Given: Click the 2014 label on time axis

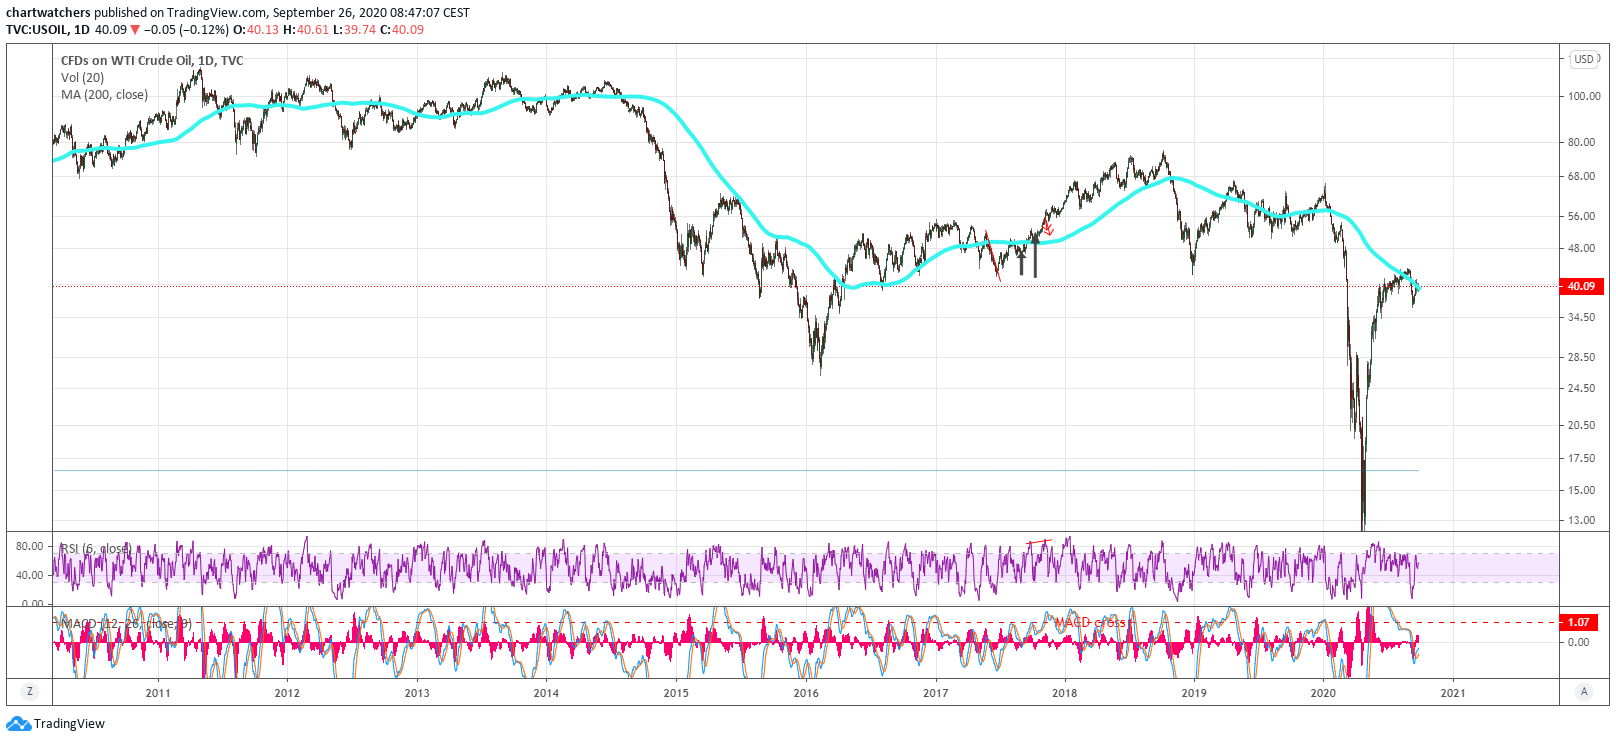Looking at the screenshot, I should 546,693.
